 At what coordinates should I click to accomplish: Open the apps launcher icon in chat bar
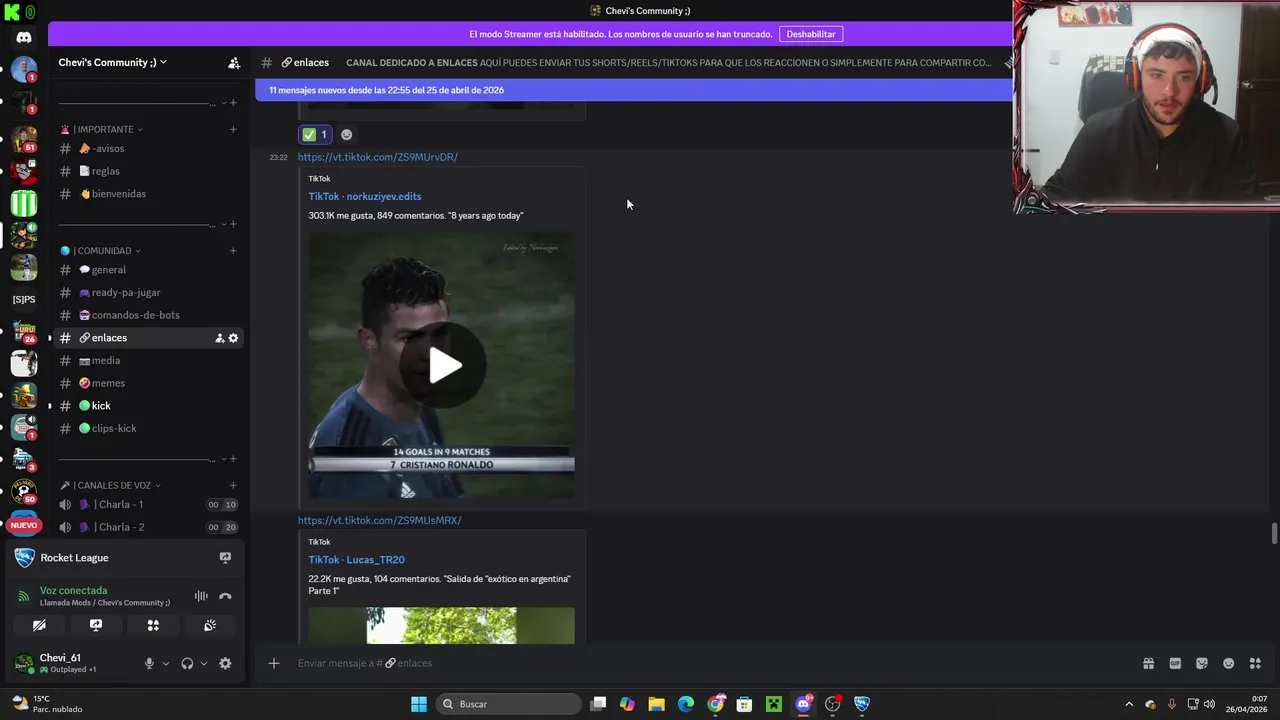click(x=1255, y=663)
